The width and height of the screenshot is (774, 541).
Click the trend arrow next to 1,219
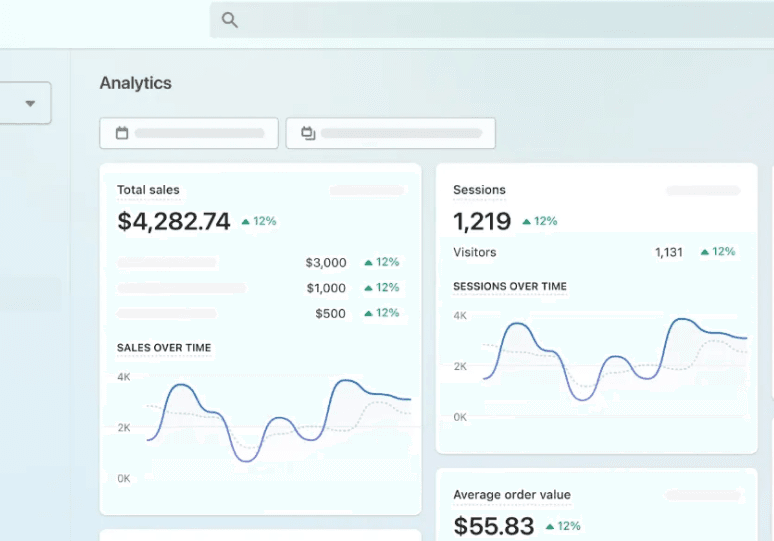(x=526, y=222)
